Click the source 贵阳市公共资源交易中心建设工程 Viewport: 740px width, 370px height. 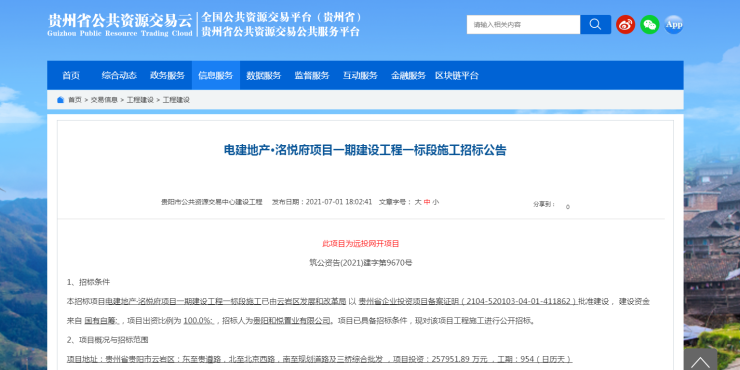pos(211,202)
